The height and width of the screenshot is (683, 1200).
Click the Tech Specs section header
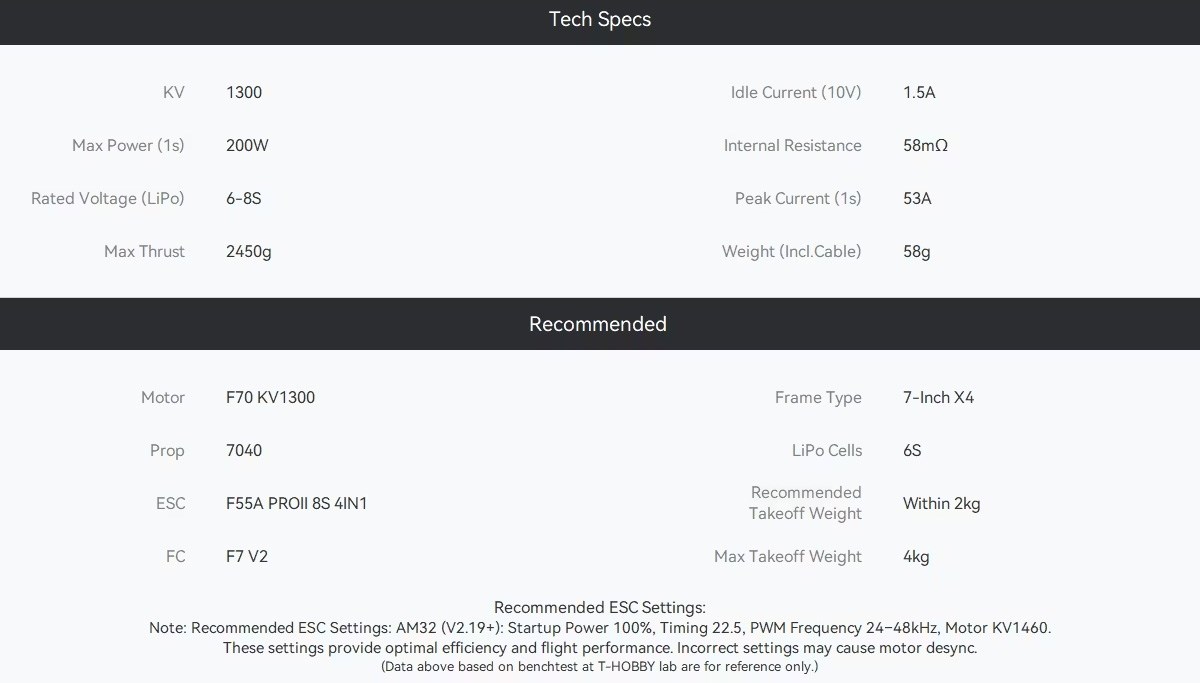tap(600, 19)
